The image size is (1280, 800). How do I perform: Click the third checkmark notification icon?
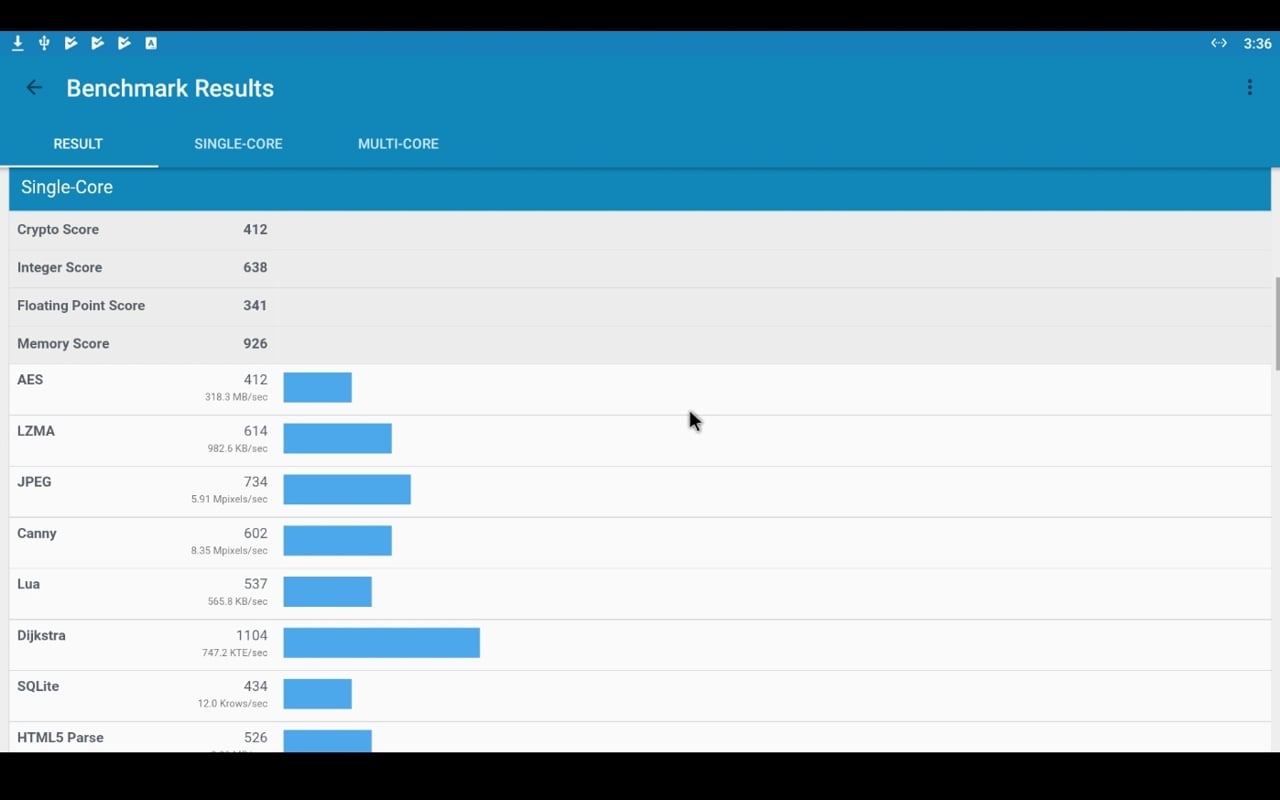point(124,43)
